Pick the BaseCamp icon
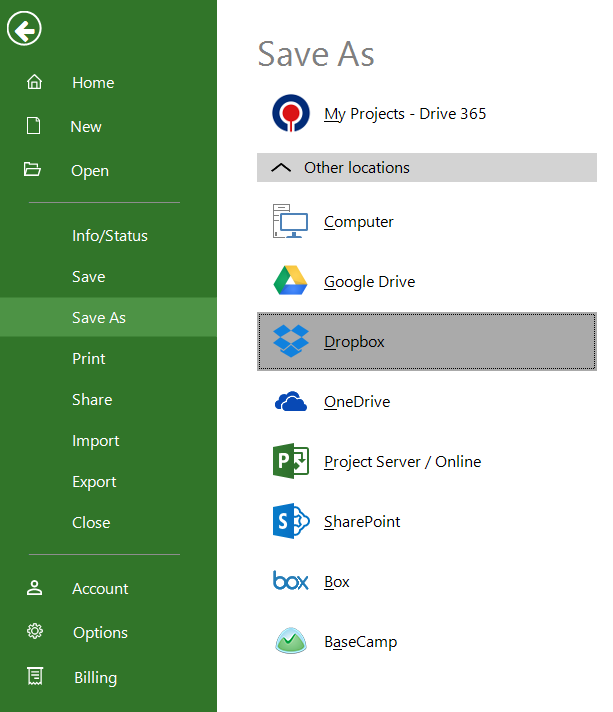Screen dimensions: 613x712 coord(291,642)
